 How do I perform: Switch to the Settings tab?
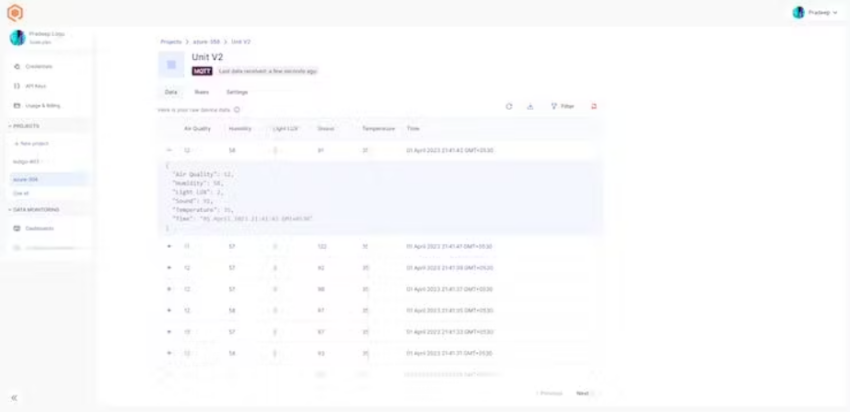click(x=237, y=92)
